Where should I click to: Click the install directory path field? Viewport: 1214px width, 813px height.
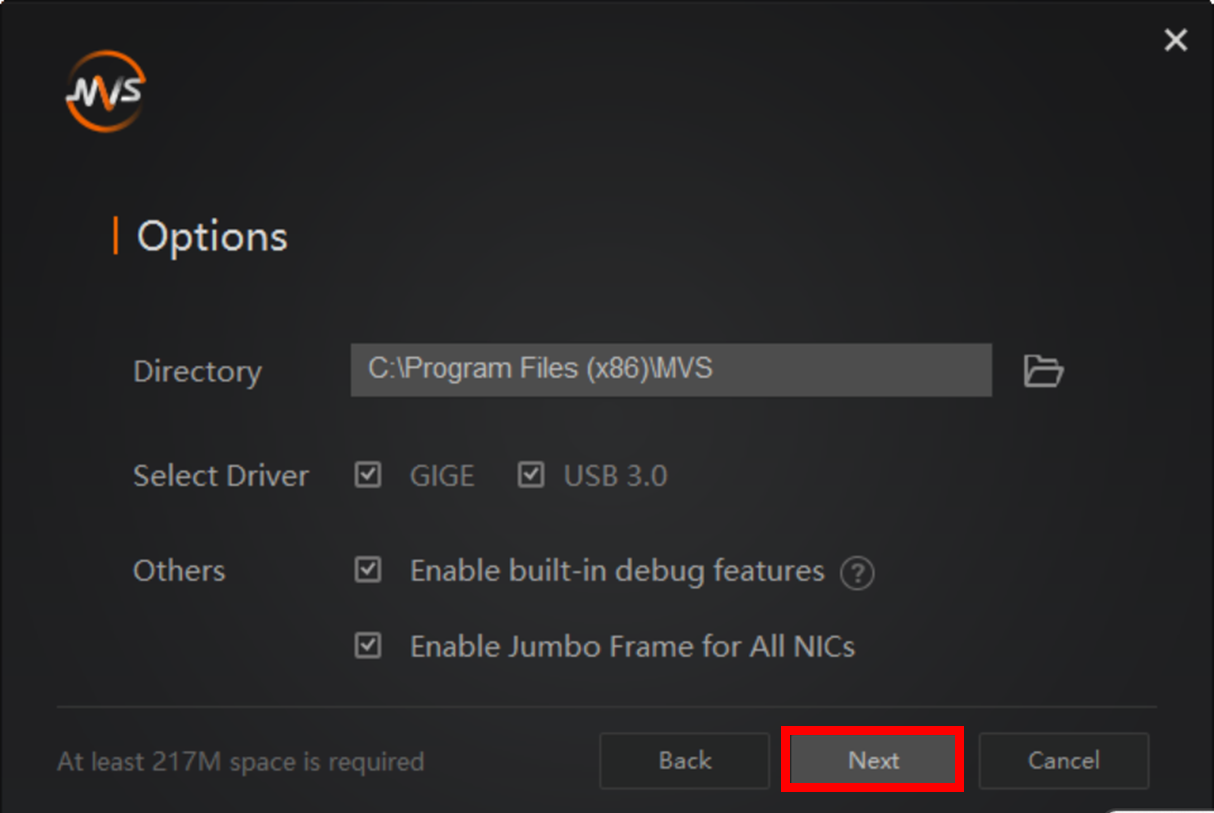[x=671, y=370]
